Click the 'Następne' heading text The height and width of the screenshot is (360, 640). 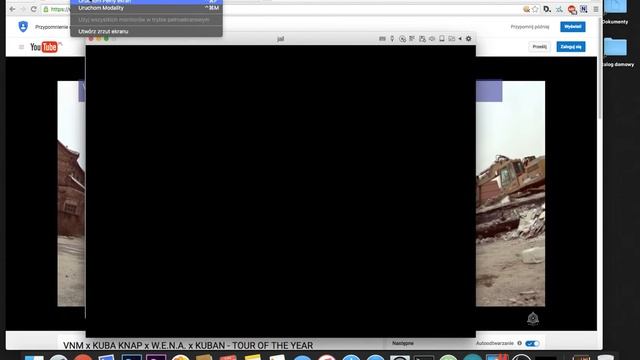click(403, 343)
